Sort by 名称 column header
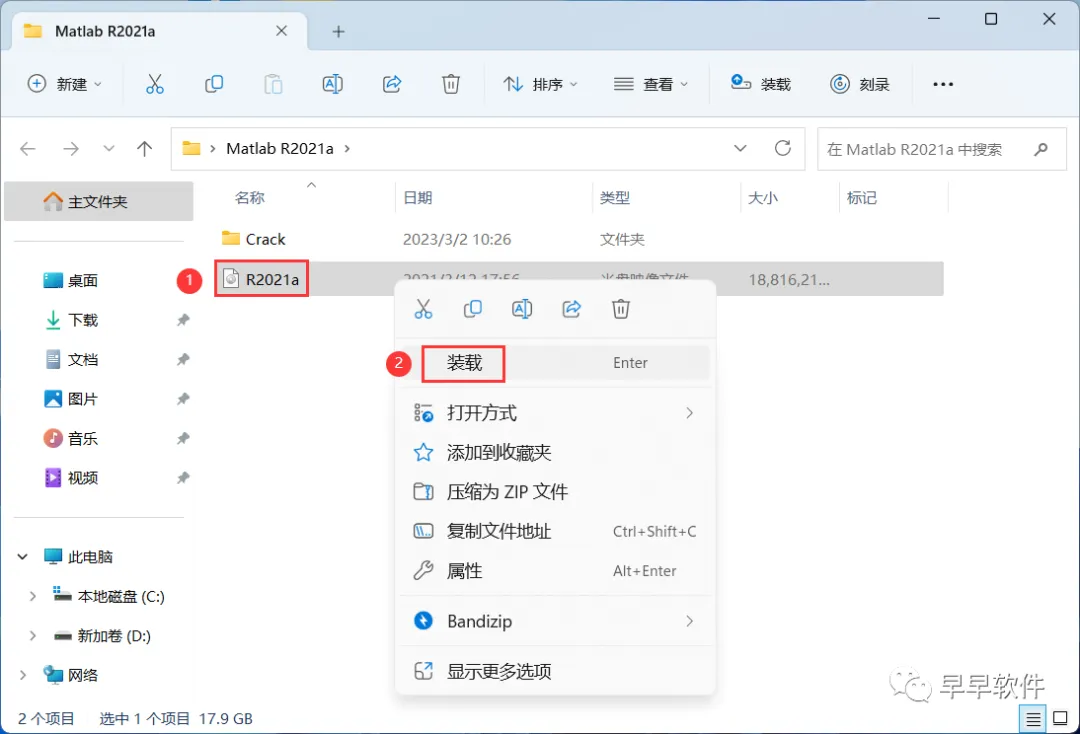This screenshot has height=734, width=1080. pyautogui.click(x=249, y=198)
